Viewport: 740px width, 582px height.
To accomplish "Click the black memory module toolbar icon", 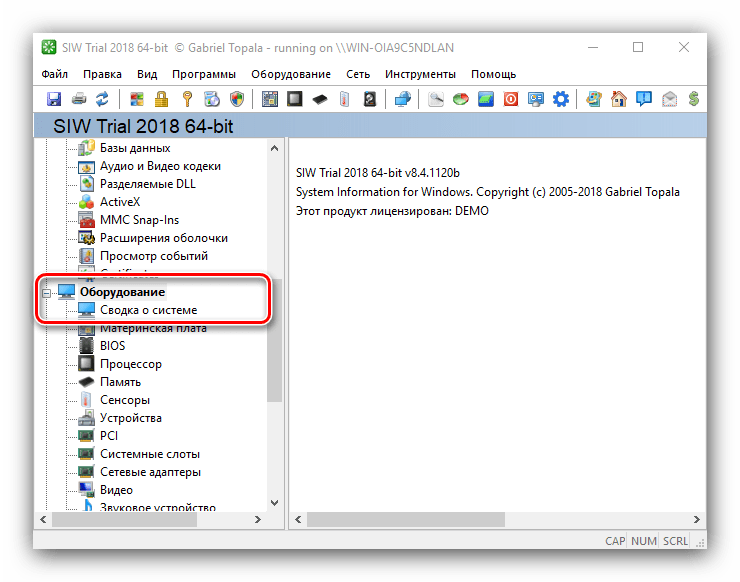I will click(x=320, y=100).
